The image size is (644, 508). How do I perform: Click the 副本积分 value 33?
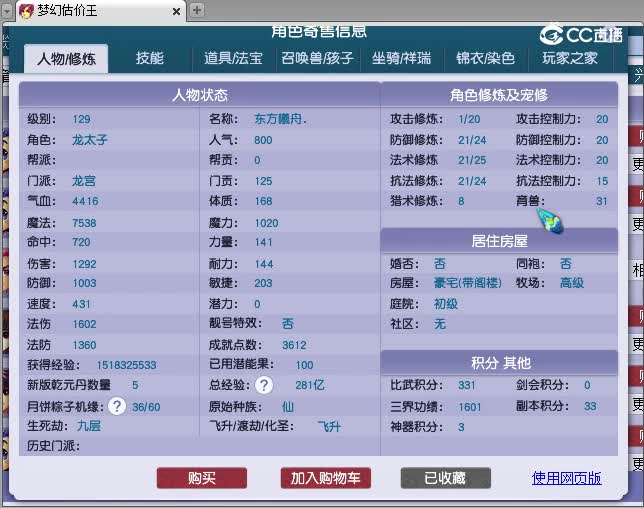pos(590,406)
